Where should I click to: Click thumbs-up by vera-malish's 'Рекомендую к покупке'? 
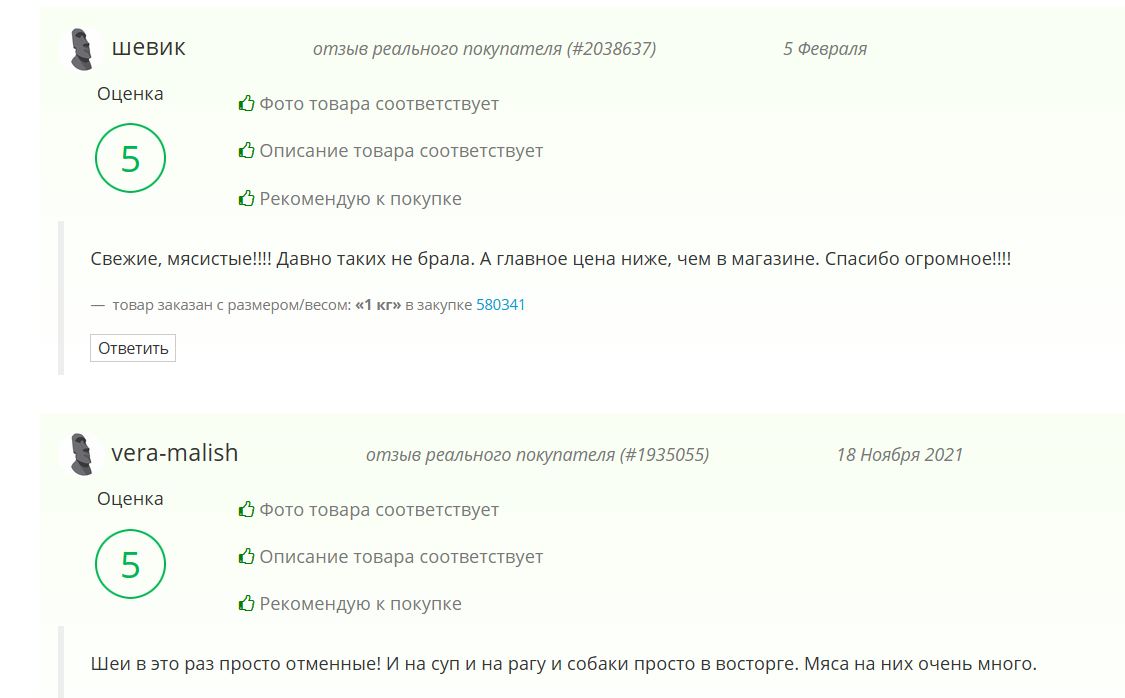point(246,603)
